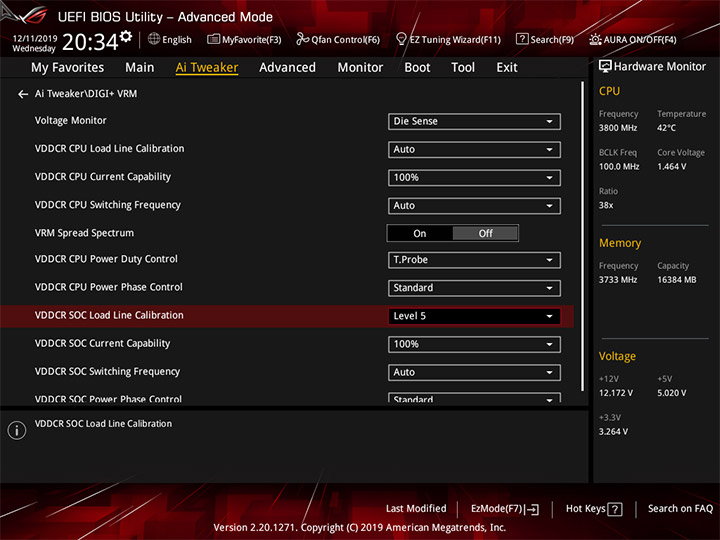Open VDDCR SOC Load Line Calibration dropdown
The width and height of the screenshot is (720, 540).
[x=474, y=316]
